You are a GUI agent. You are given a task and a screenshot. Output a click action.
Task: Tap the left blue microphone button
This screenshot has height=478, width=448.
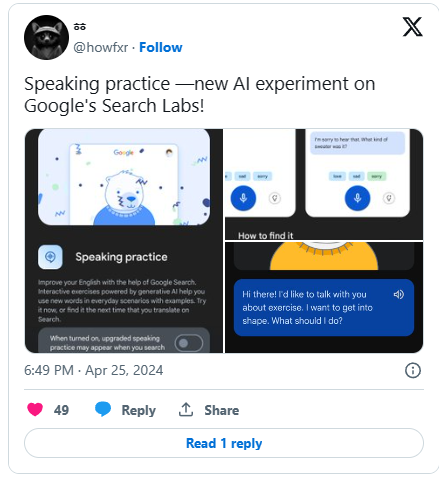(243, 198)
